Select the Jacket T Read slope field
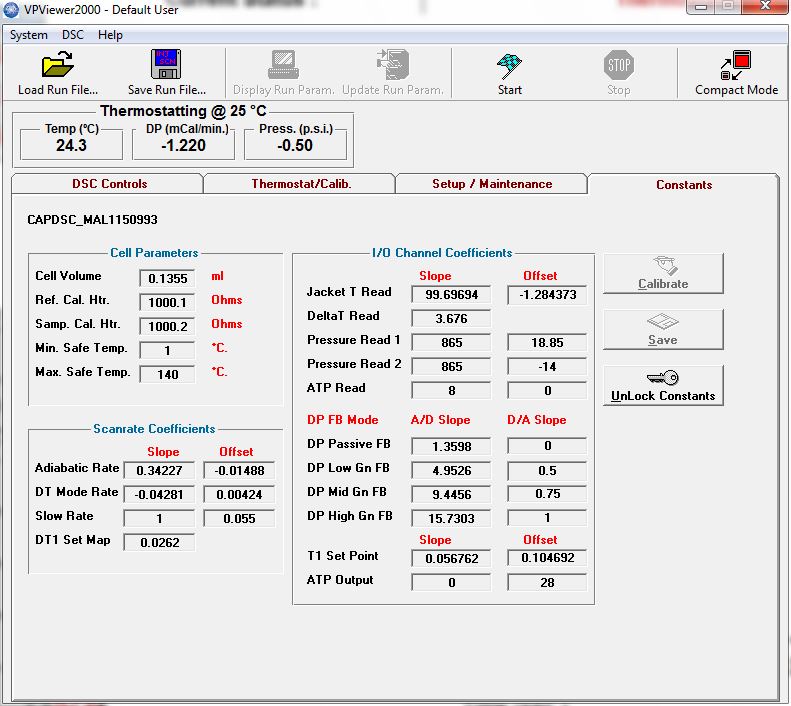 pos(451,295)
